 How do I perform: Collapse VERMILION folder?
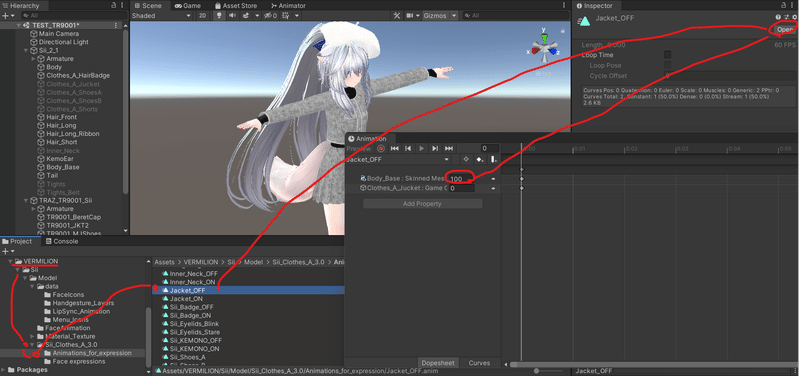click(11, 261)
